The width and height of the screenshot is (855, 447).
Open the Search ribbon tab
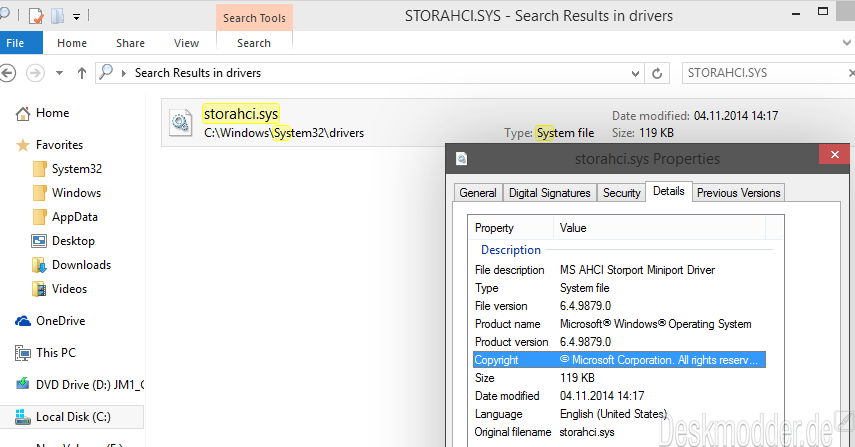[x=254, y=43]
